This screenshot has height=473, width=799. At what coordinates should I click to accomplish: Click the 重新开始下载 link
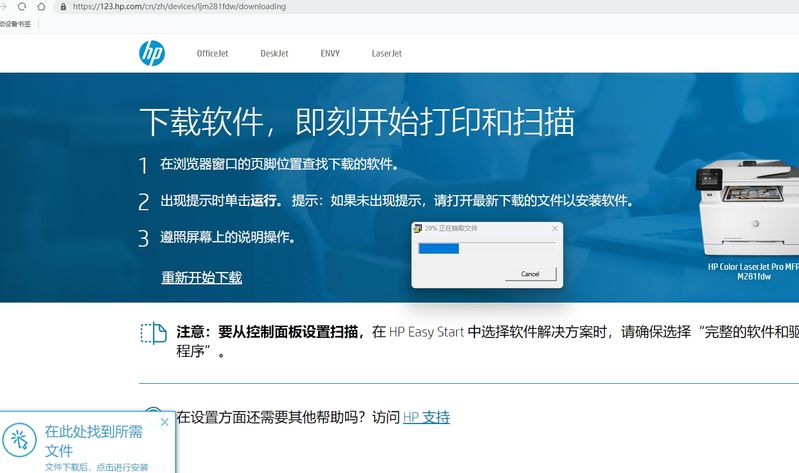point(201,278)
